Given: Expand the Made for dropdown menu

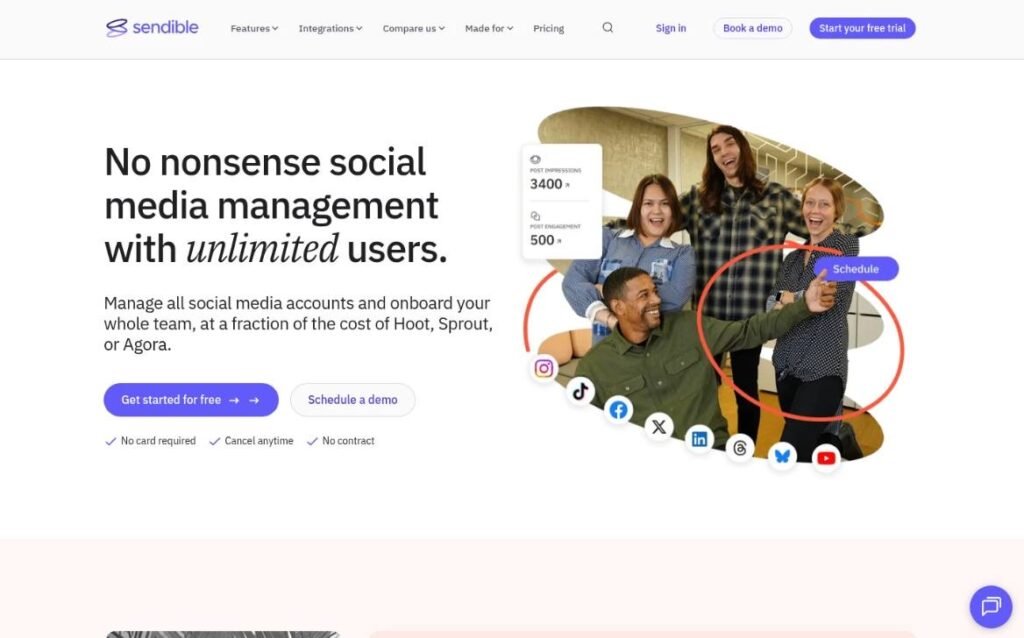Looking at the screenshot, I should point(488,28).
